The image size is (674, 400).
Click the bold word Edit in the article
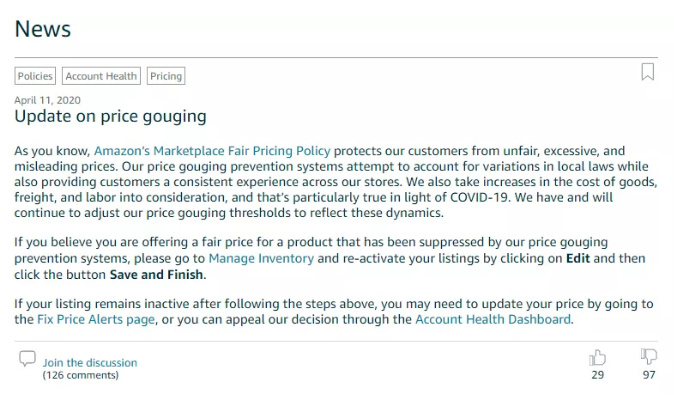tap(576, 258)
